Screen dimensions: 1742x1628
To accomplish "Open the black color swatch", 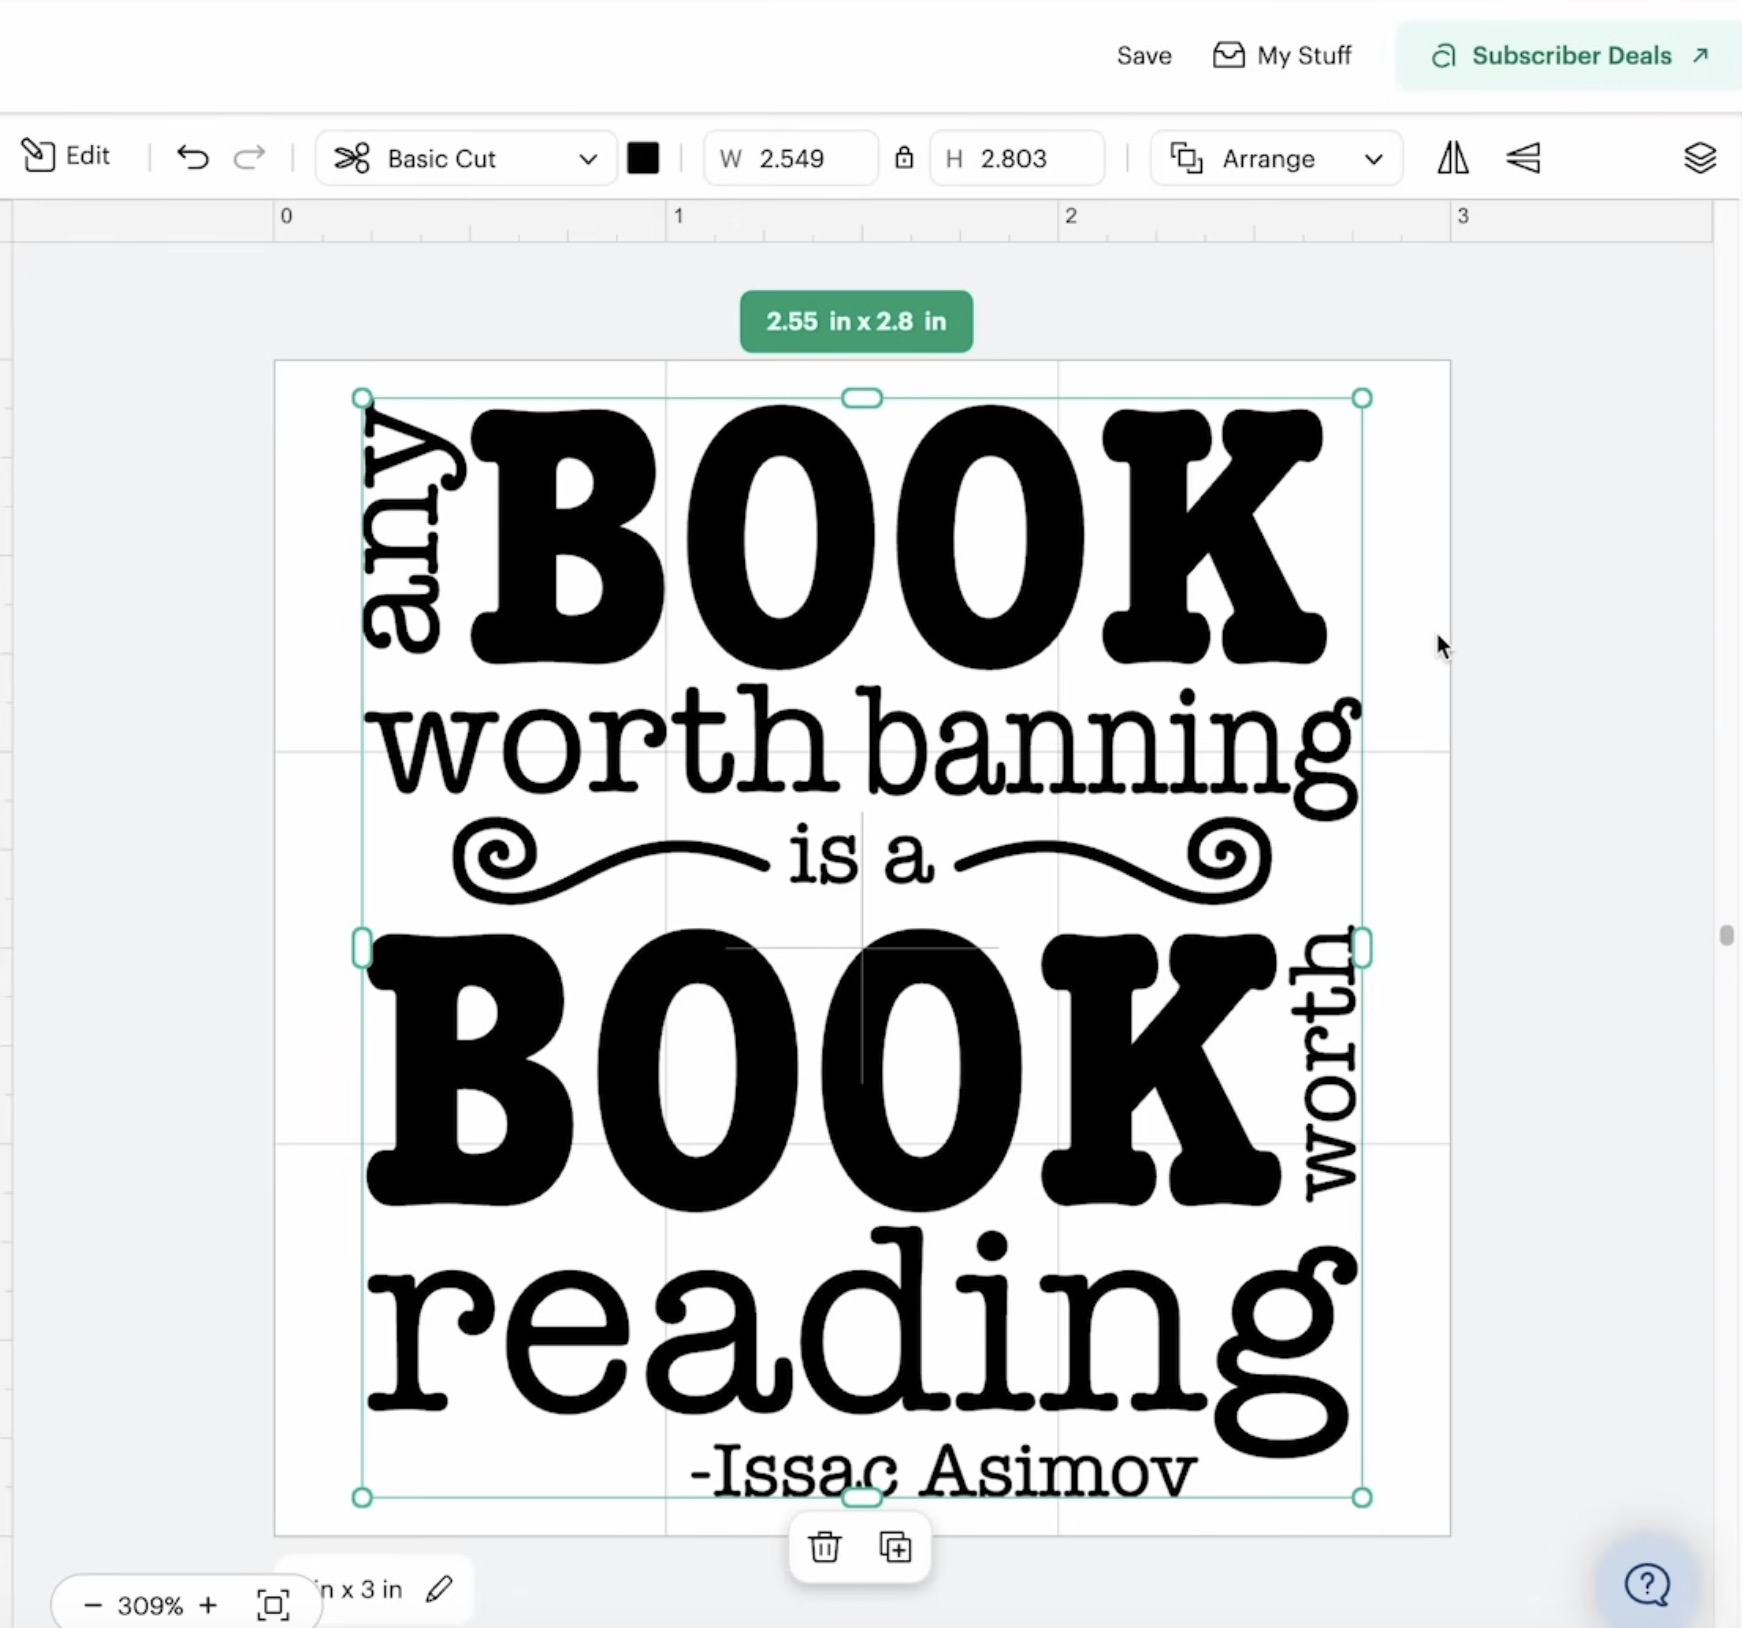I will [x=643, y=158].
